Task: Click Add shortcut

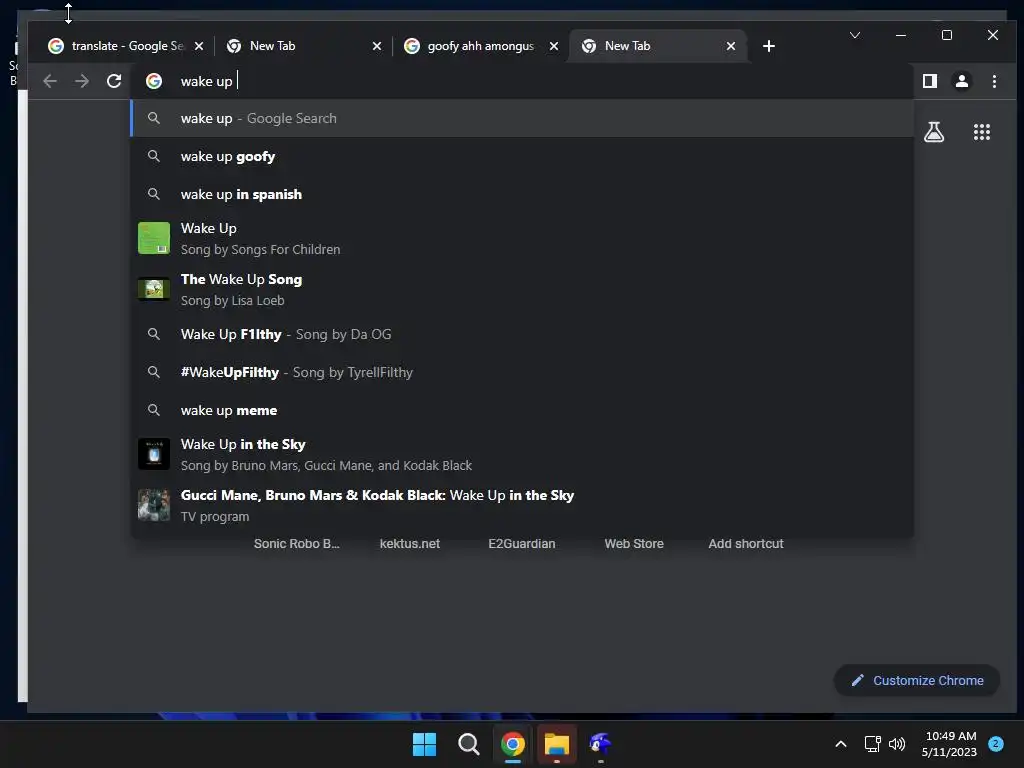Action: click(x=746, y=543)
